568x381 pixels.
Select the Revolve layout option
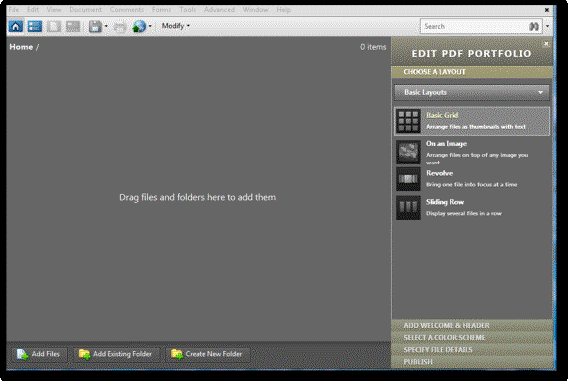tap(472, 179)
